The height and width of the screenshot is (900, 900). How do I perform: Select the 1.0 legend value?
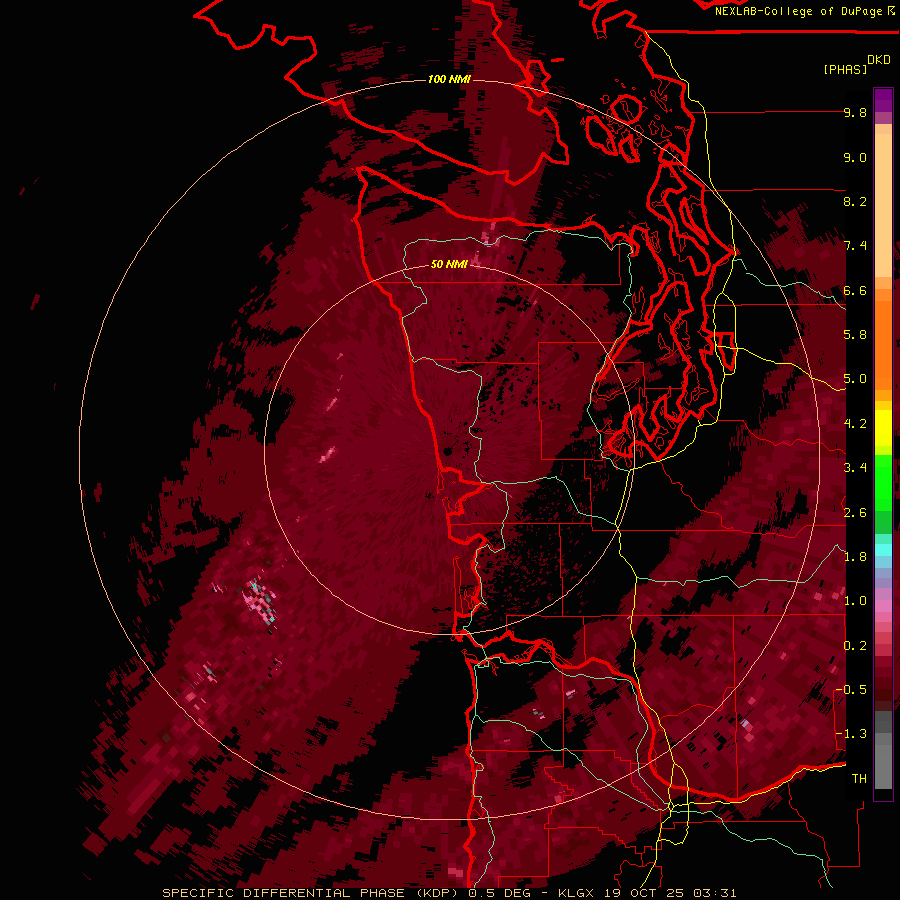pyautogui.click(x=855, y=602)
